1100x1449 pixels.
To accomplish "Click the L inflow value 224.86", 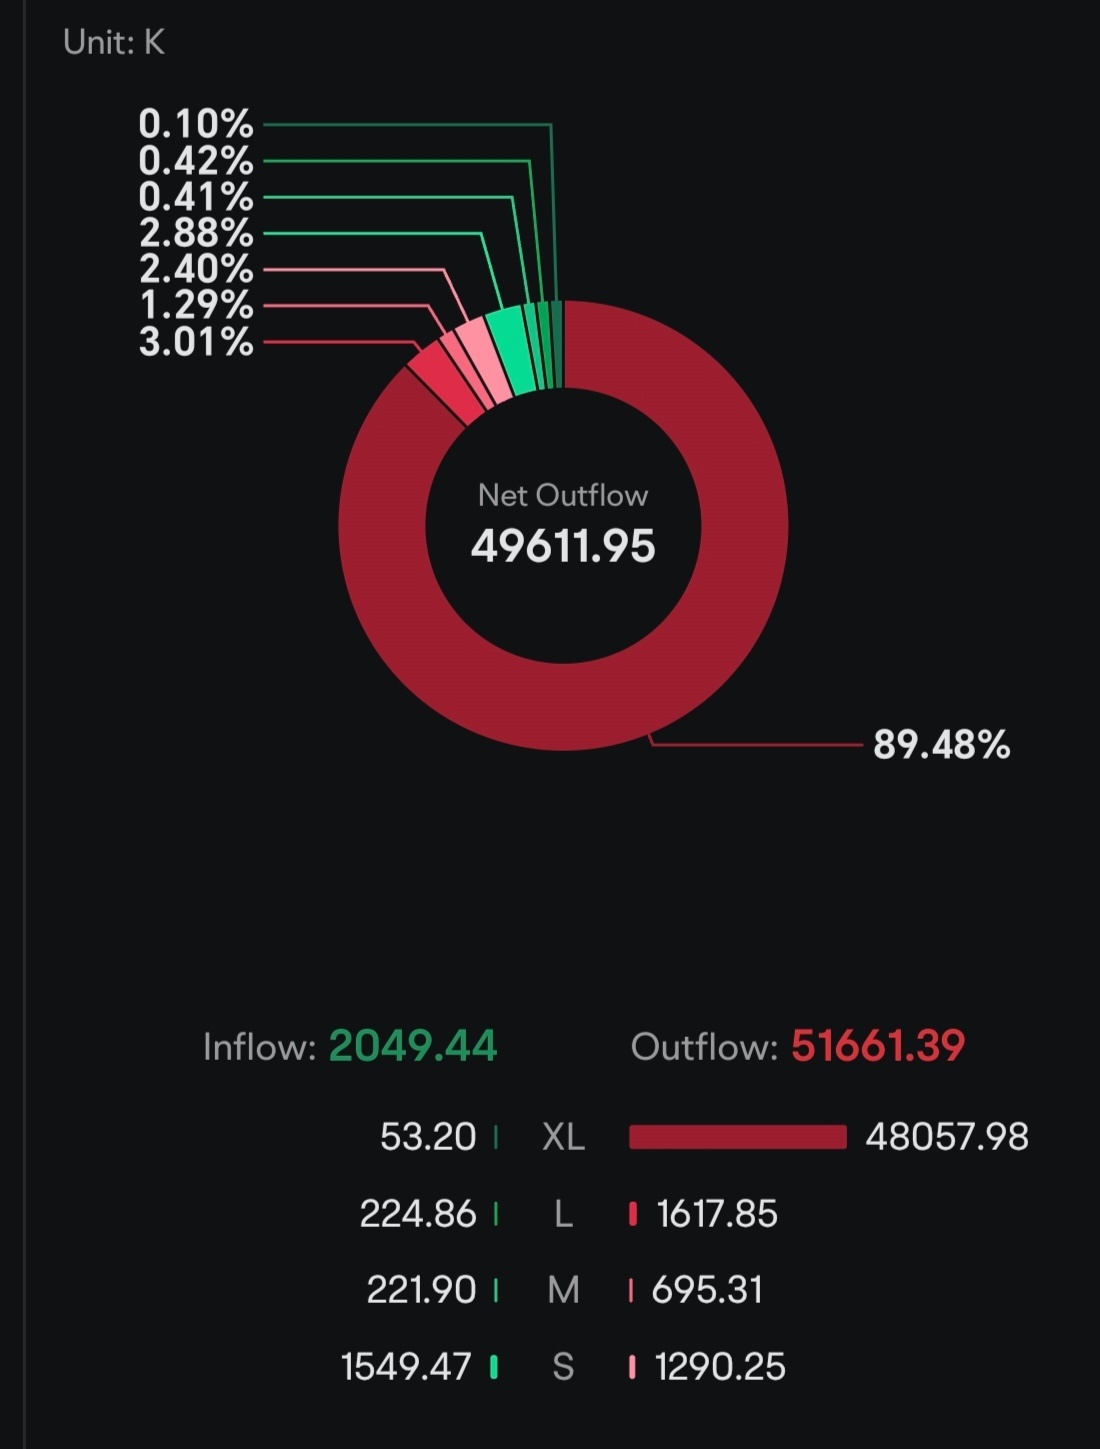I will tap(418, 1214).
